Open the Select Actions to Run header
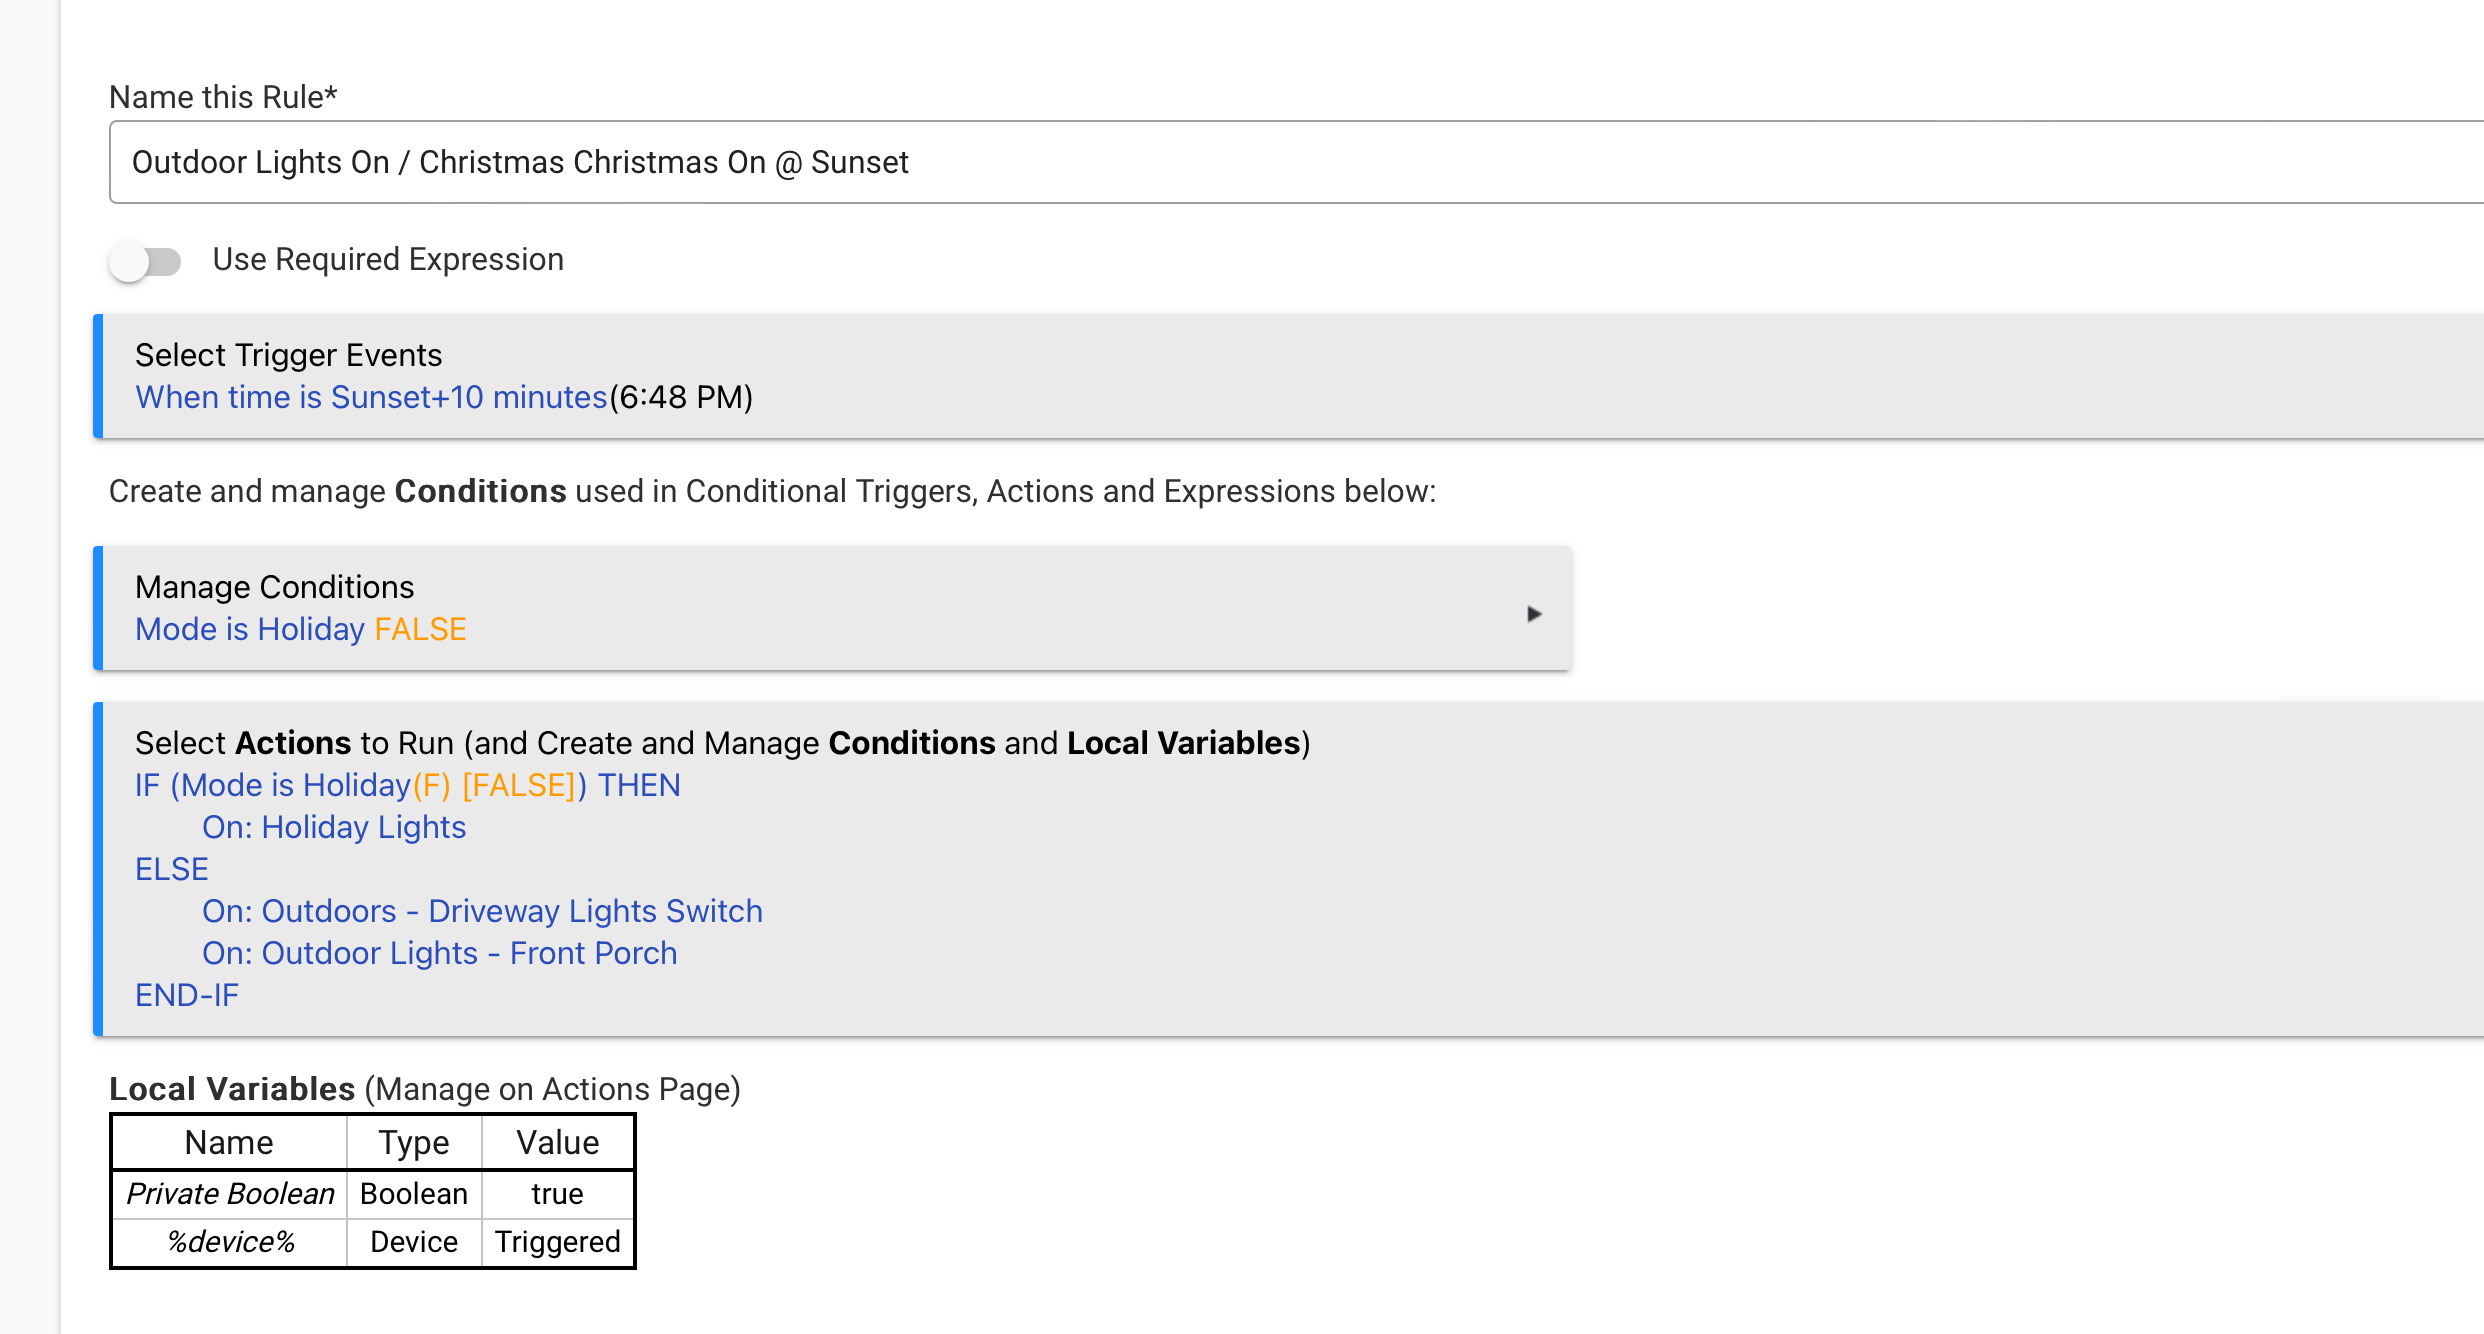Screen dimensions: 2484x1334 722,743
